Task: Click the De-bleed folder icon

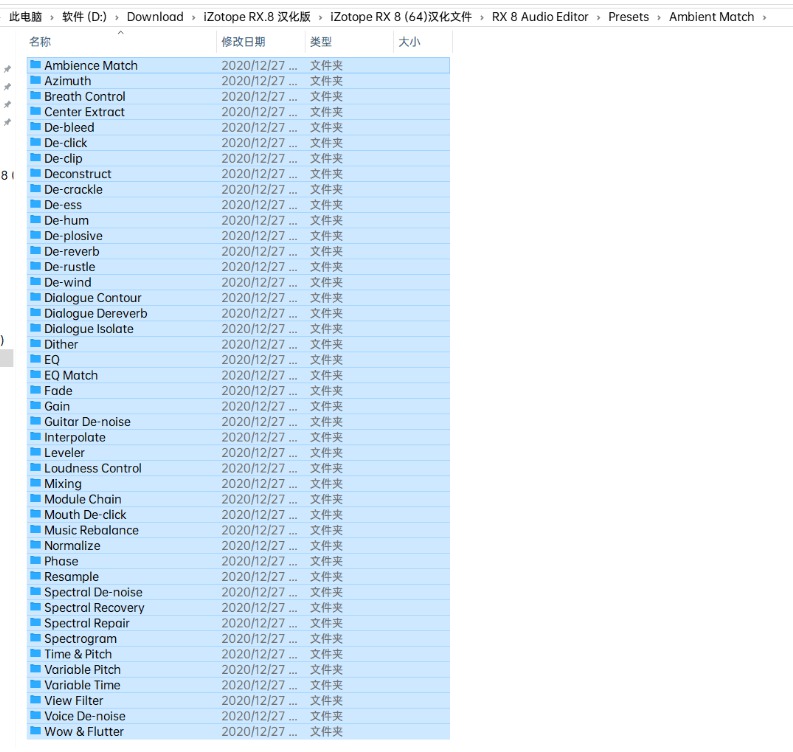Action: coord(35,127)
